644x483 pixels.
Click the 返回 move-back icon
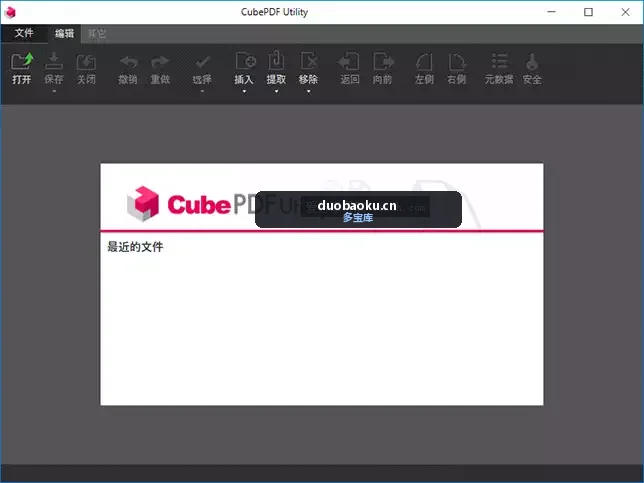point(349,61)
